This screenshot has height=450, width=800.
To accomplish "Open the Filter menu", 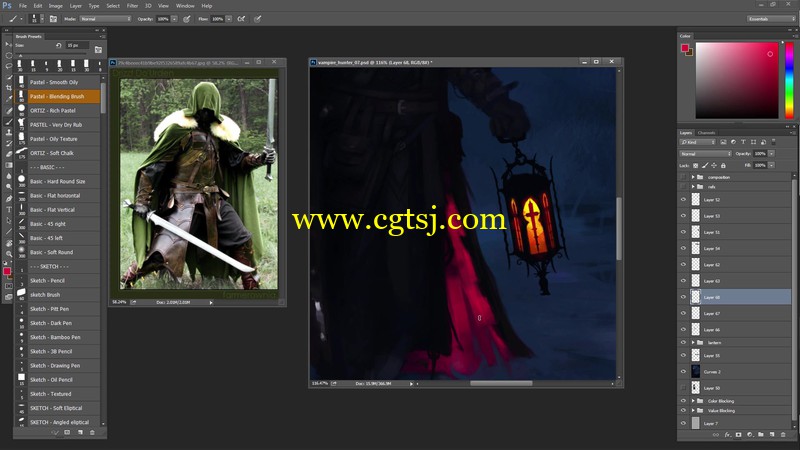I will click(132, 6).
